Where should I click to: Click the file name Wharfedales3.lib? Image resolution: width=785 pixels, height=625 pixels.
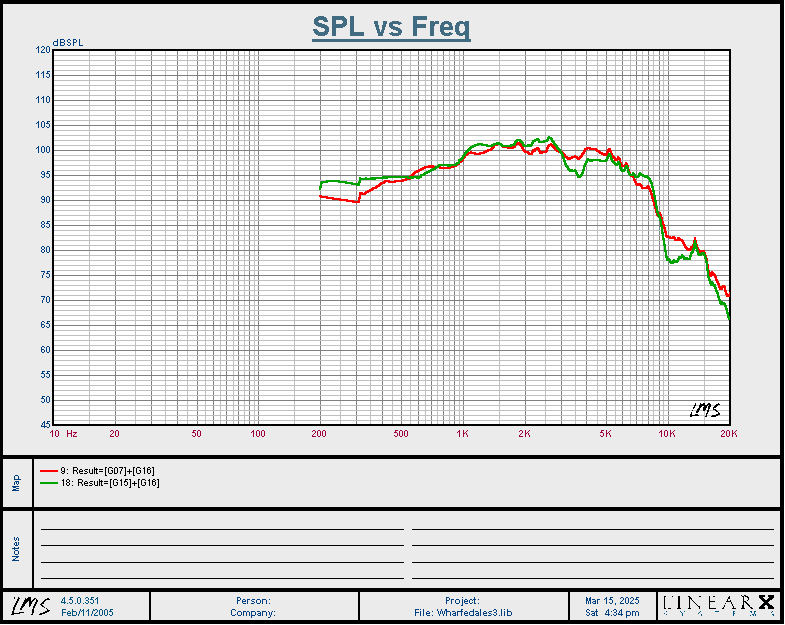click(462, 613)
